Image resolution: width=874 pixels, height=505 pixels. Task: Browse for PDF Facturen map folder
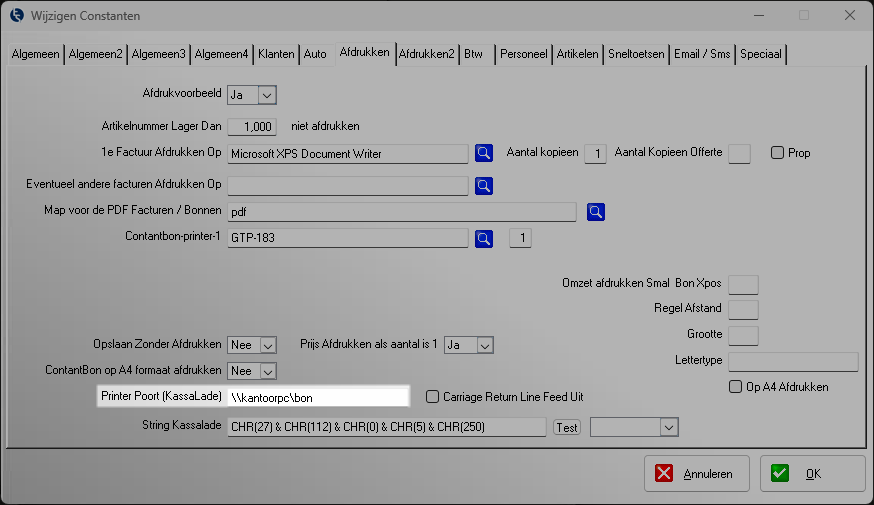tap(596, 211)
